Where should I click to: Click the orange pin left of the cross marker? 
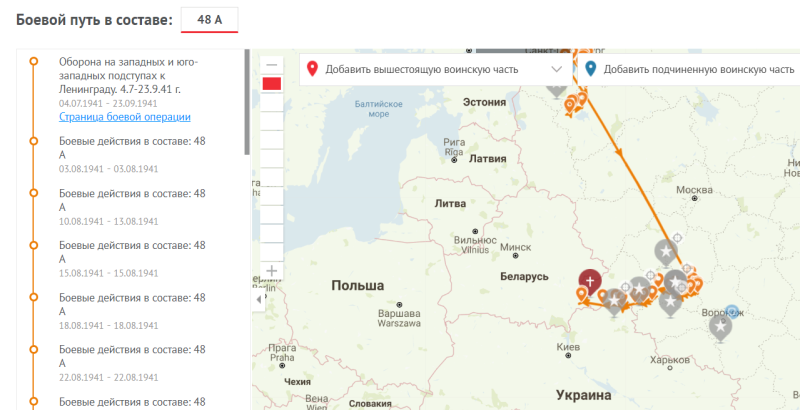[582, 294]
